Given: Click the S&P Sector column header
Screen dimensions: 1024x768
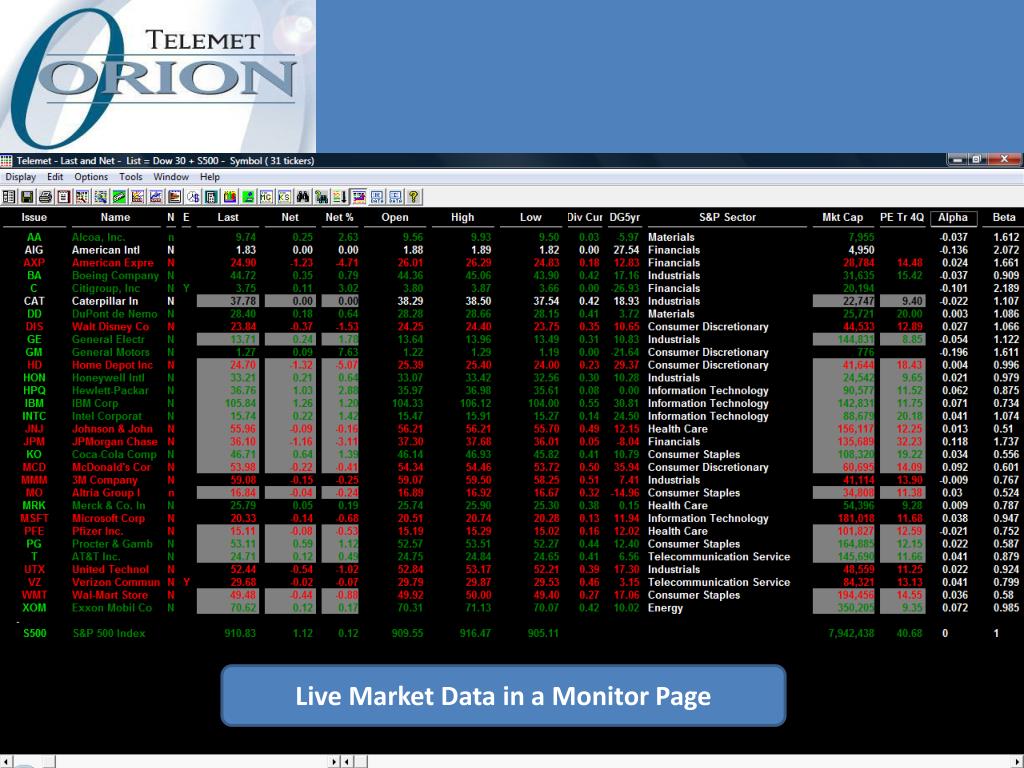Looking at the screenshot, I should (727, 217).
